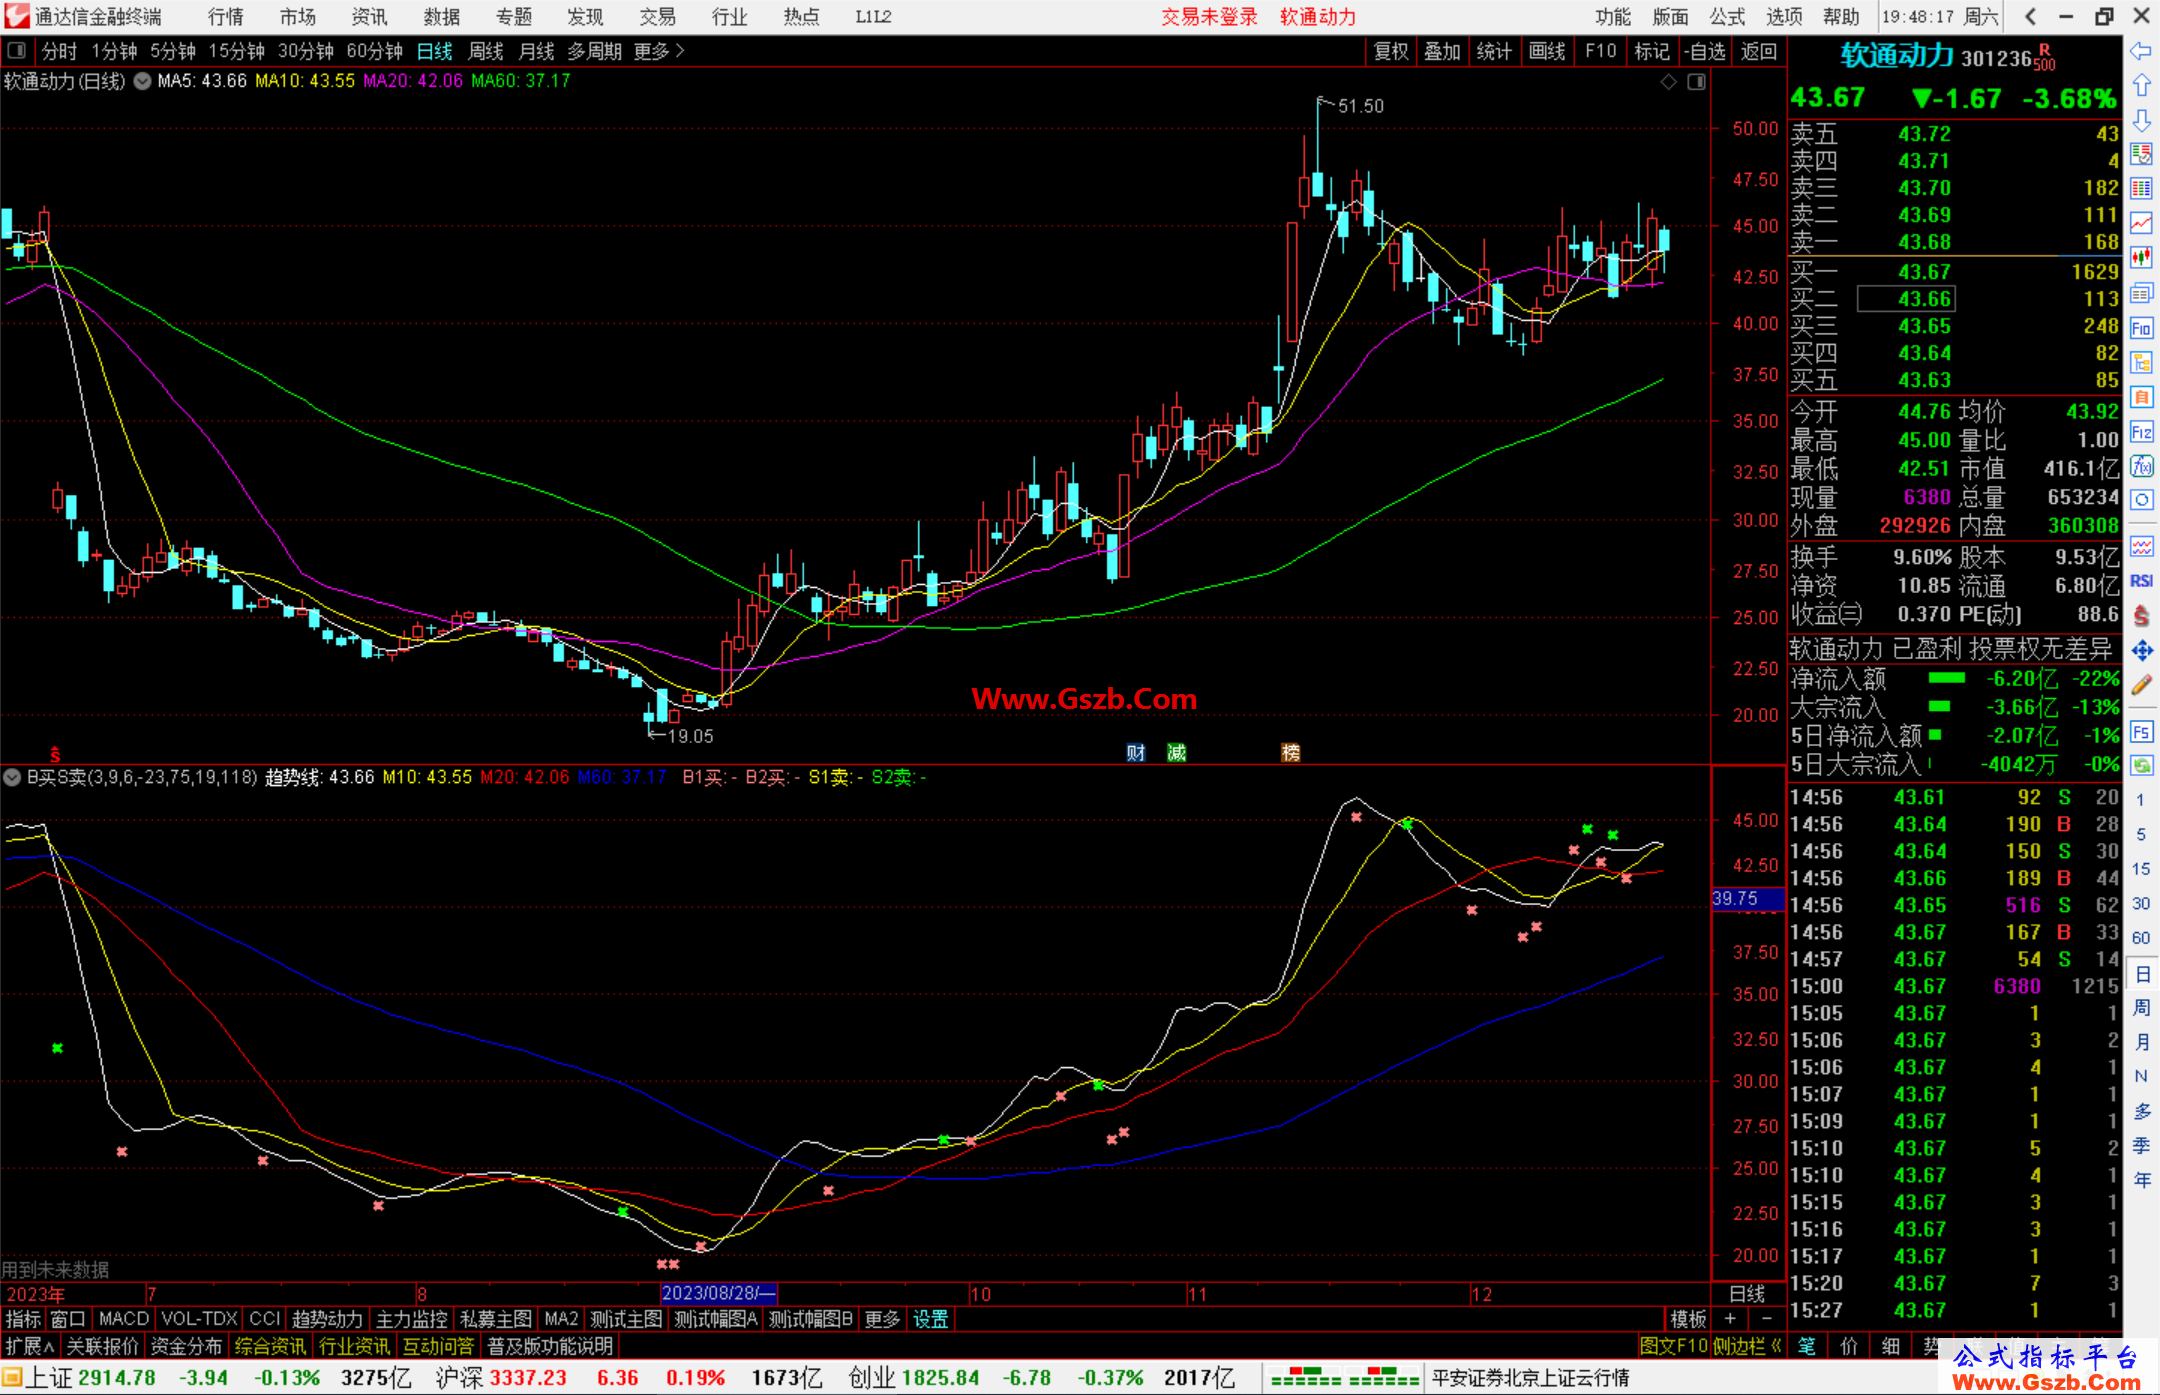Expand the 更多 periods dropdown at top
The height and width of the screenshot is (1395, 2160).
coord(659,51)
